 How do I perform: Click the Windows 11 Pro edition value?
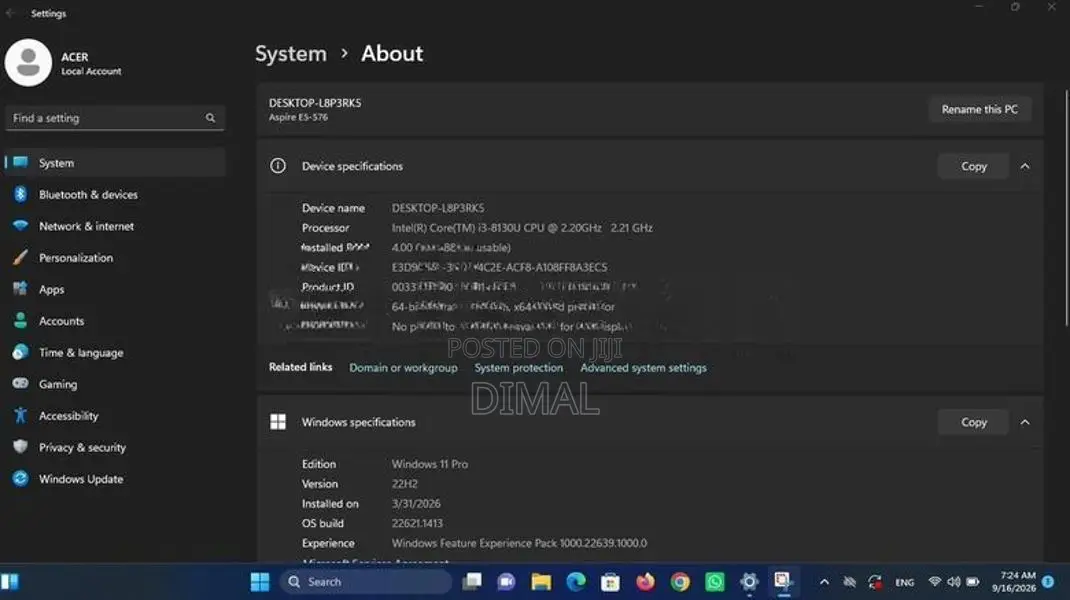click(430, 464)
